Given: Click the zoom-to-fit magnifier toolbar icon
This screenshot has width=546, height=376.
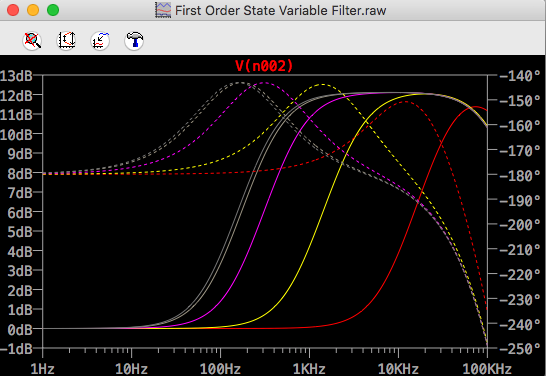Looking at the screenshot, I should pos(32,40).
